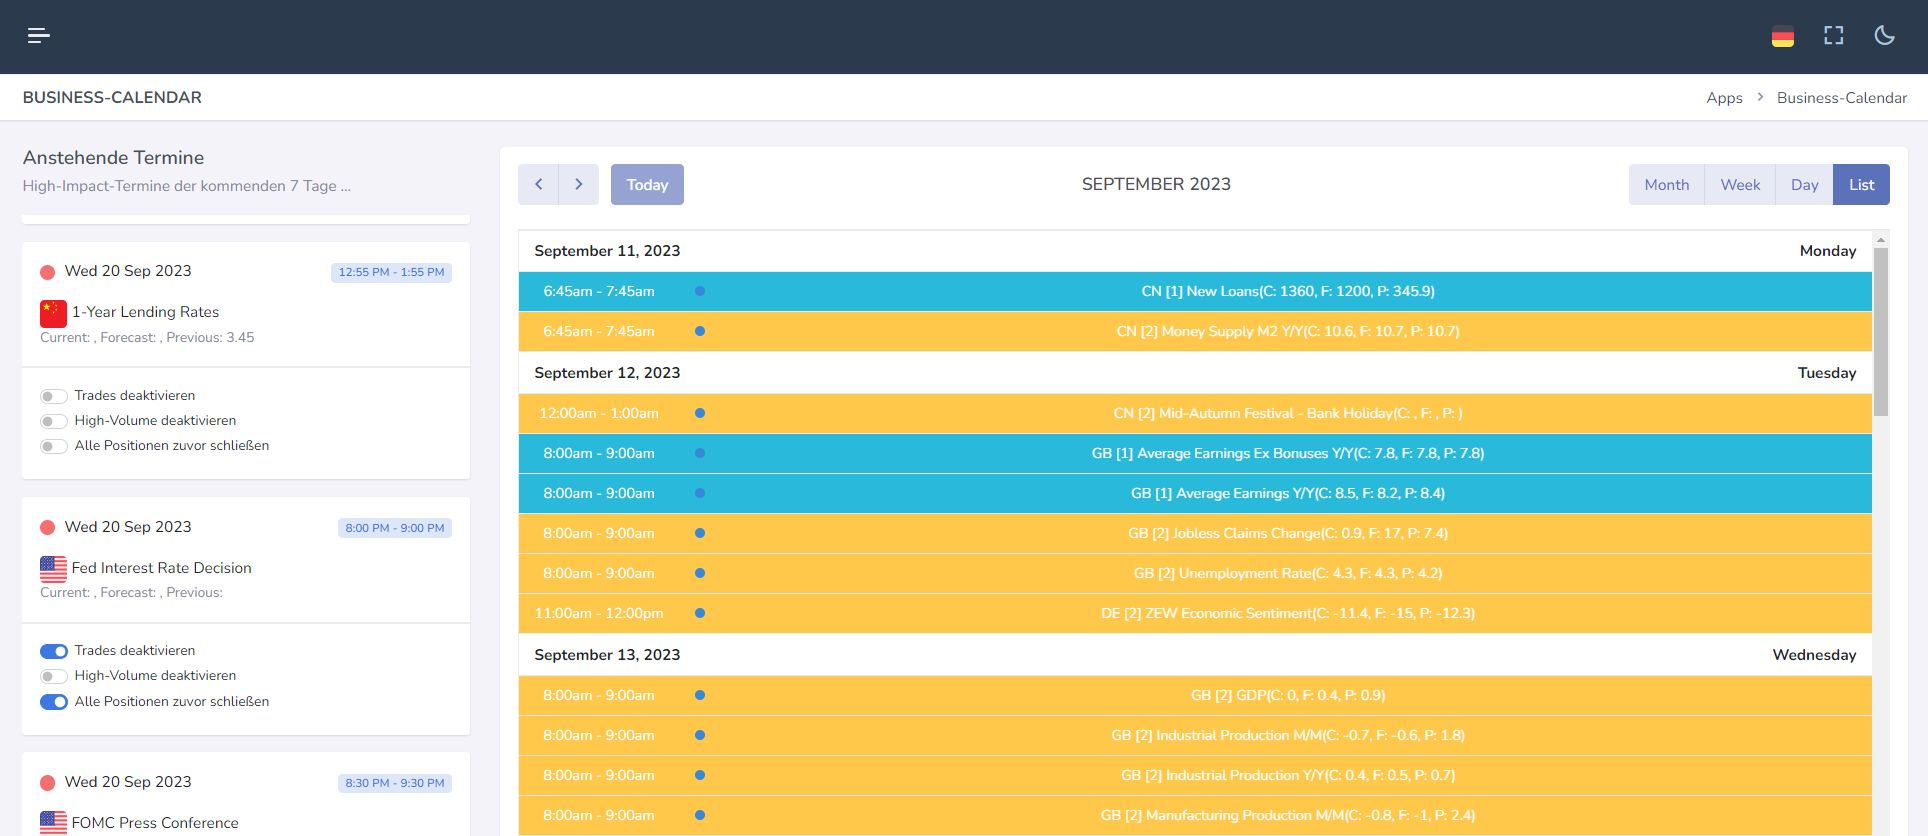Click the calendar list scrollbar thumb
1928x836 pixels.
1881,332
